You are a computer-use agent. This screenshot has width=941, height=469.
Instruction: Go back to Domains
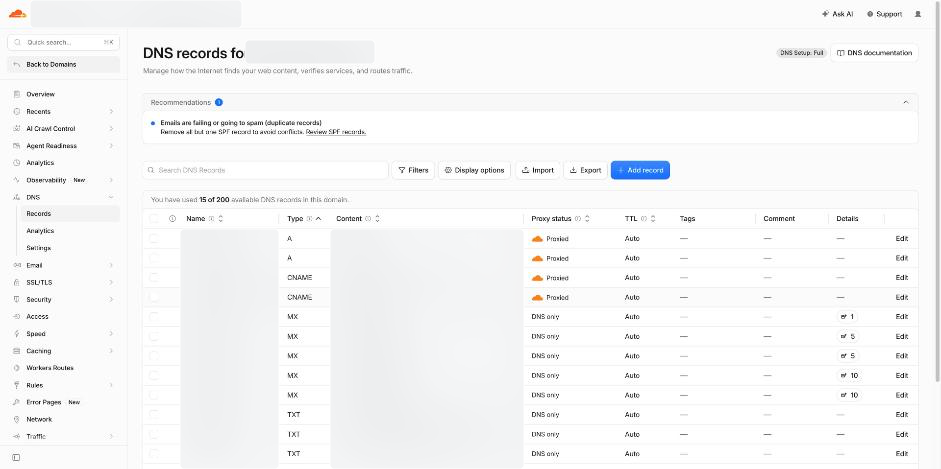tap(64, 64)
